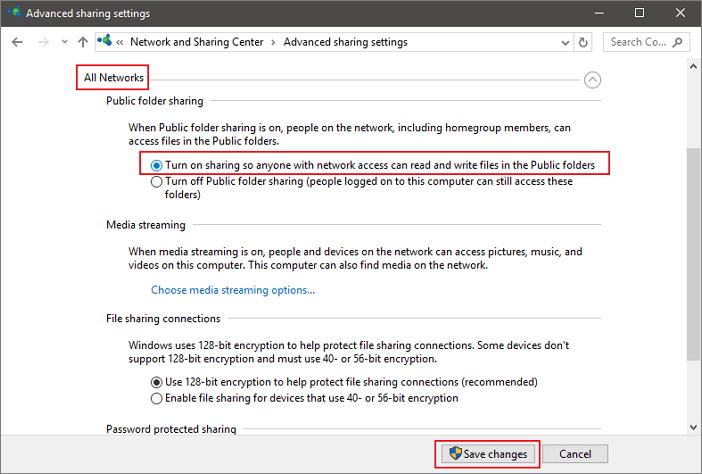The width and height of the screenshot is (702, 474).
Task: Click Advanced sharing settings breadcrumb
Action: 345,42
